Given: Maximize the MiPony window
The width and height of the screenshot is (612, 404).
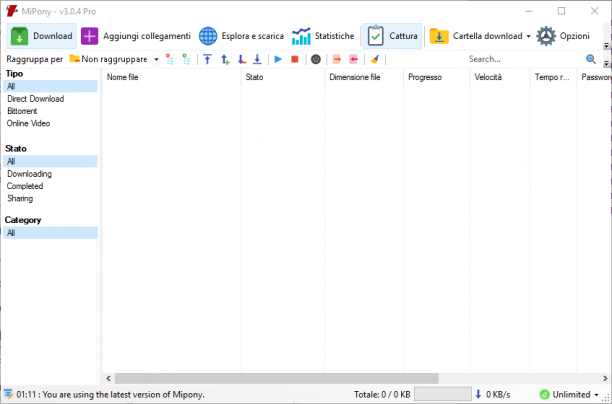Looking at the screenshot, I should (x=561, y=11).
